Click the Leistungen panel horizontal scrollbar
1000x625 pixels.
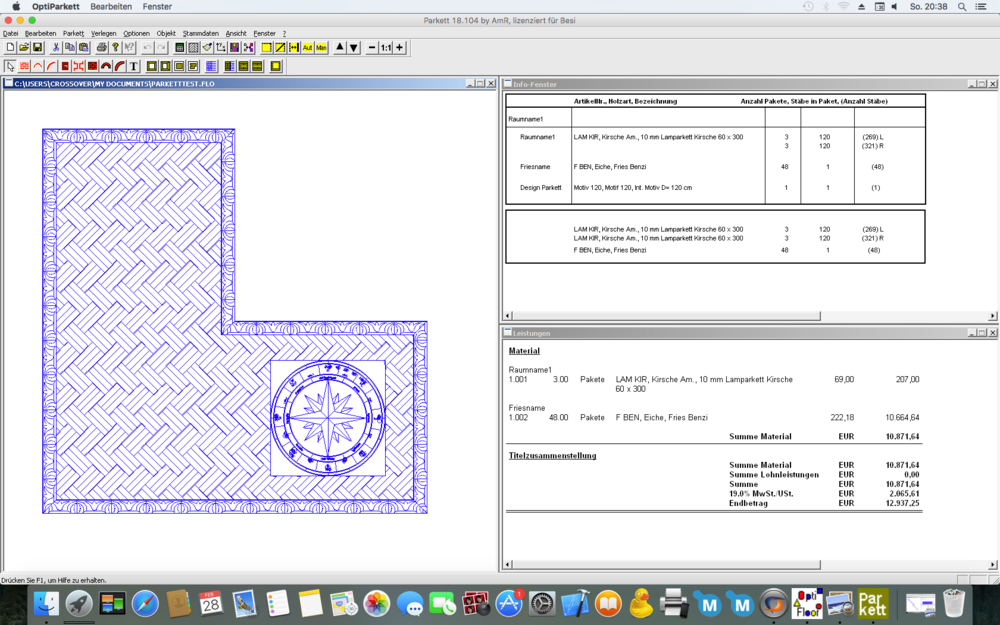point(750,564)
